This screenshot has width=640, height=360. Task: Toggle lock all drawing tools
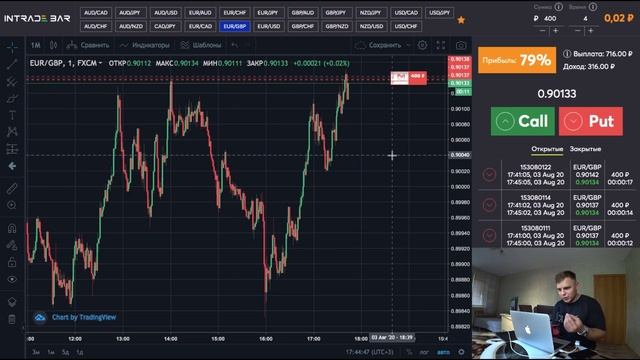point(12,262)
